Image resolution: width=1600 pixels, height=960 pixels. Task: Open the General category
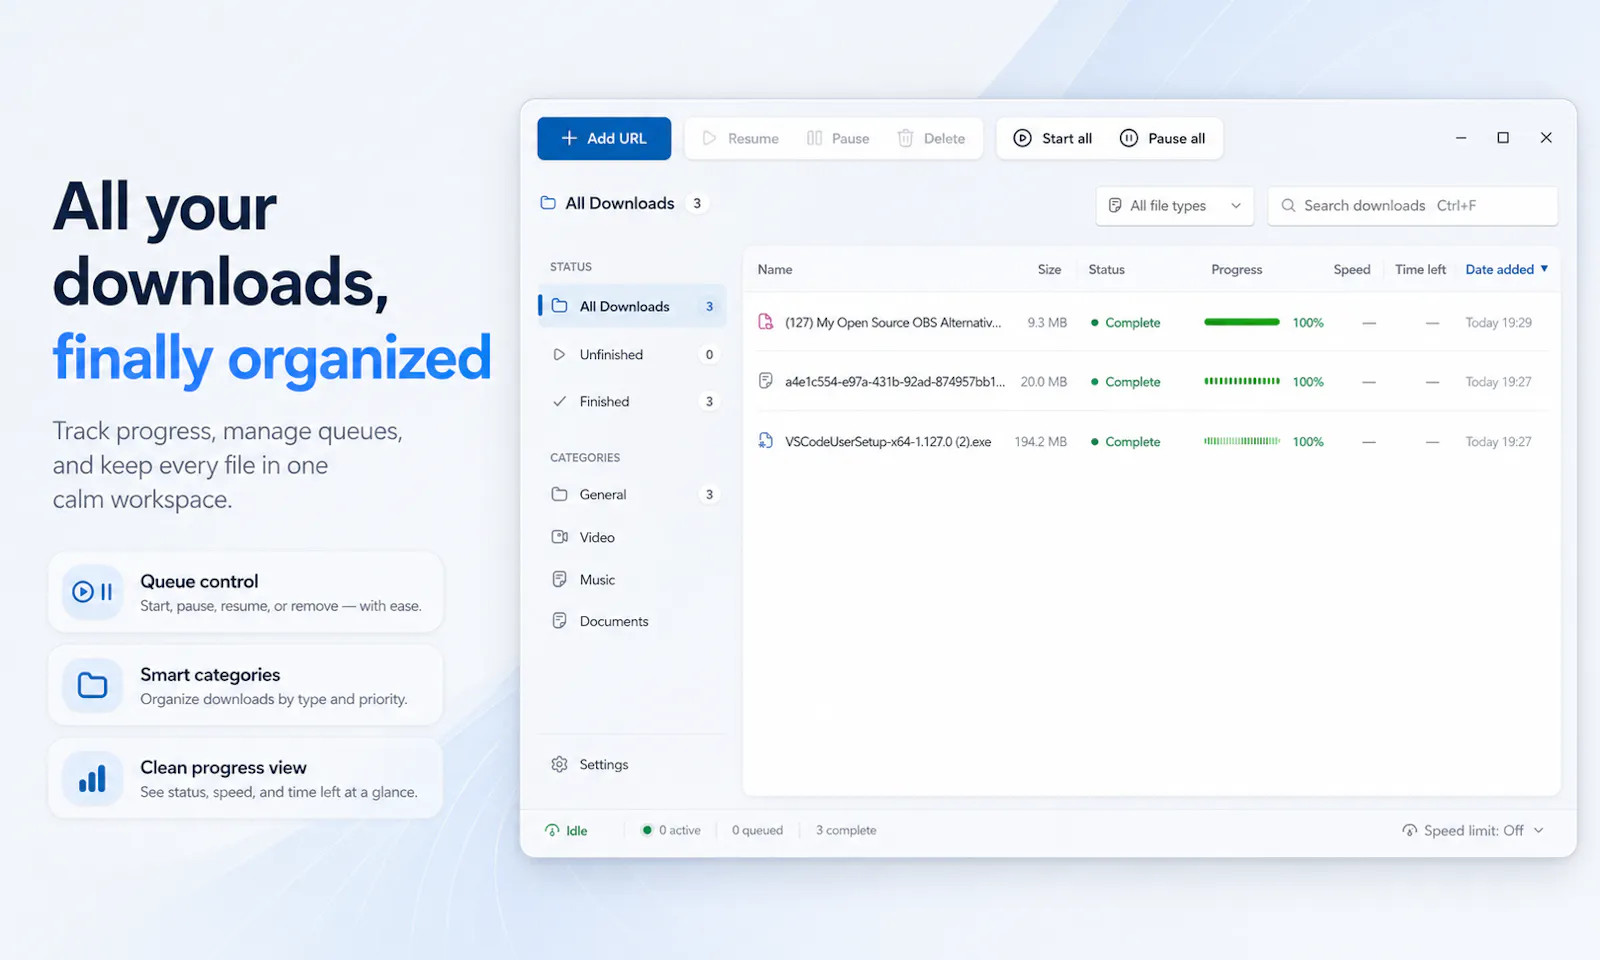[632, 494]
